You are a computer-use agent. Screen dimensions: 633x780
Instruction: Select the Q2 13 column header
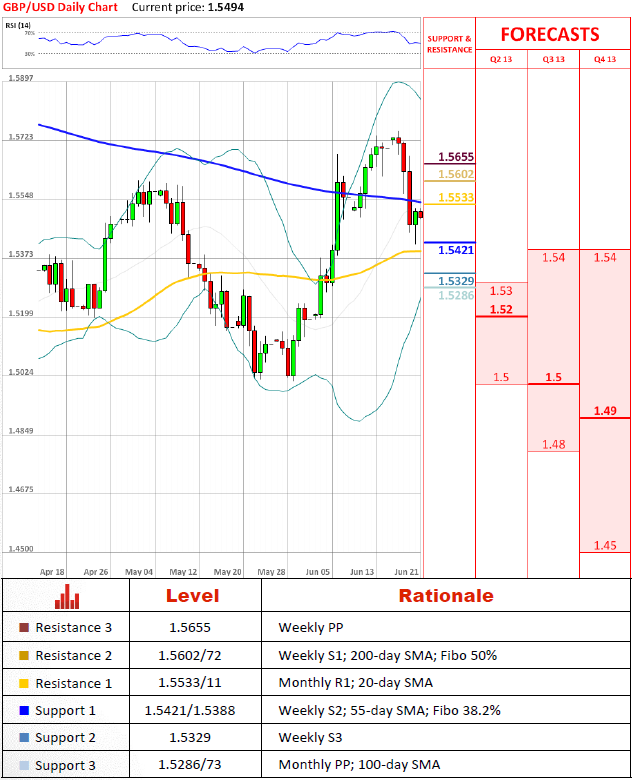[501, 59]
